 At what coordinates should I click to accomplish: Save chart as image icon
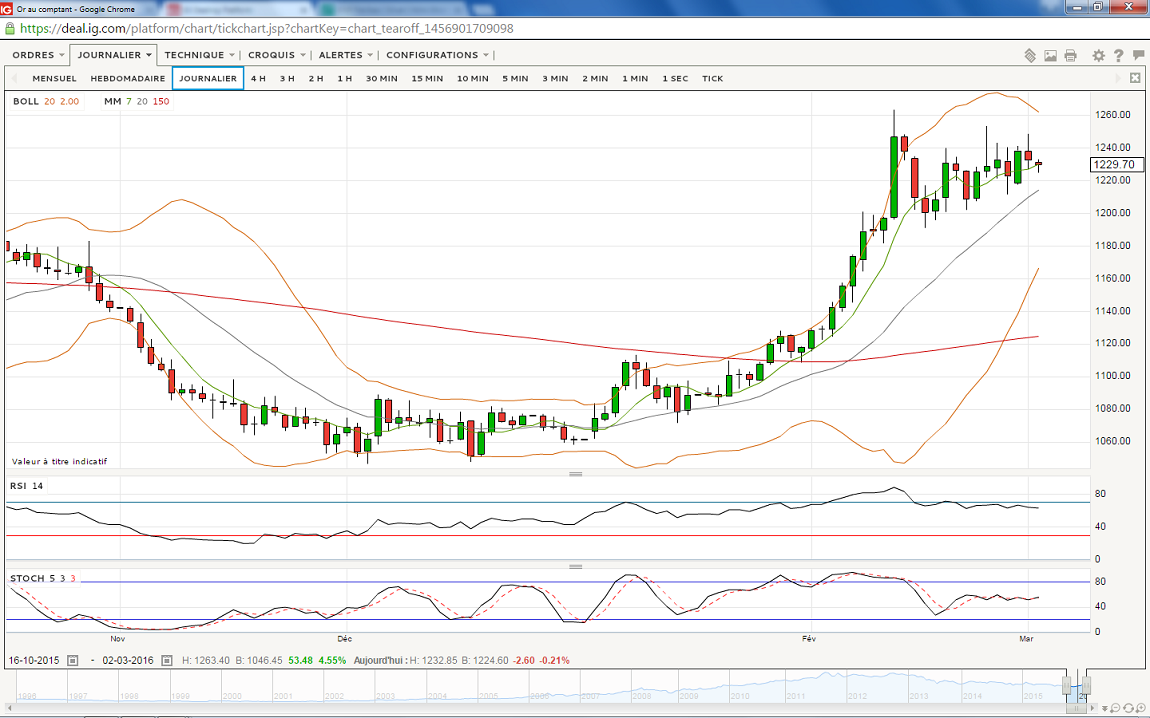click(1051, 56)
